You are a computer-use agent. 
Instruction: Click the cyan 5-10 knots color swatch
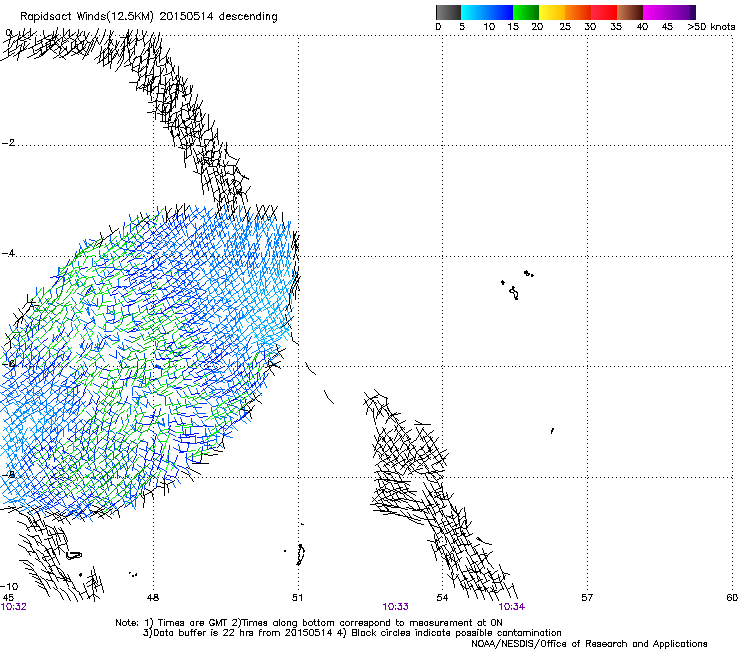[x=474, y=12]
